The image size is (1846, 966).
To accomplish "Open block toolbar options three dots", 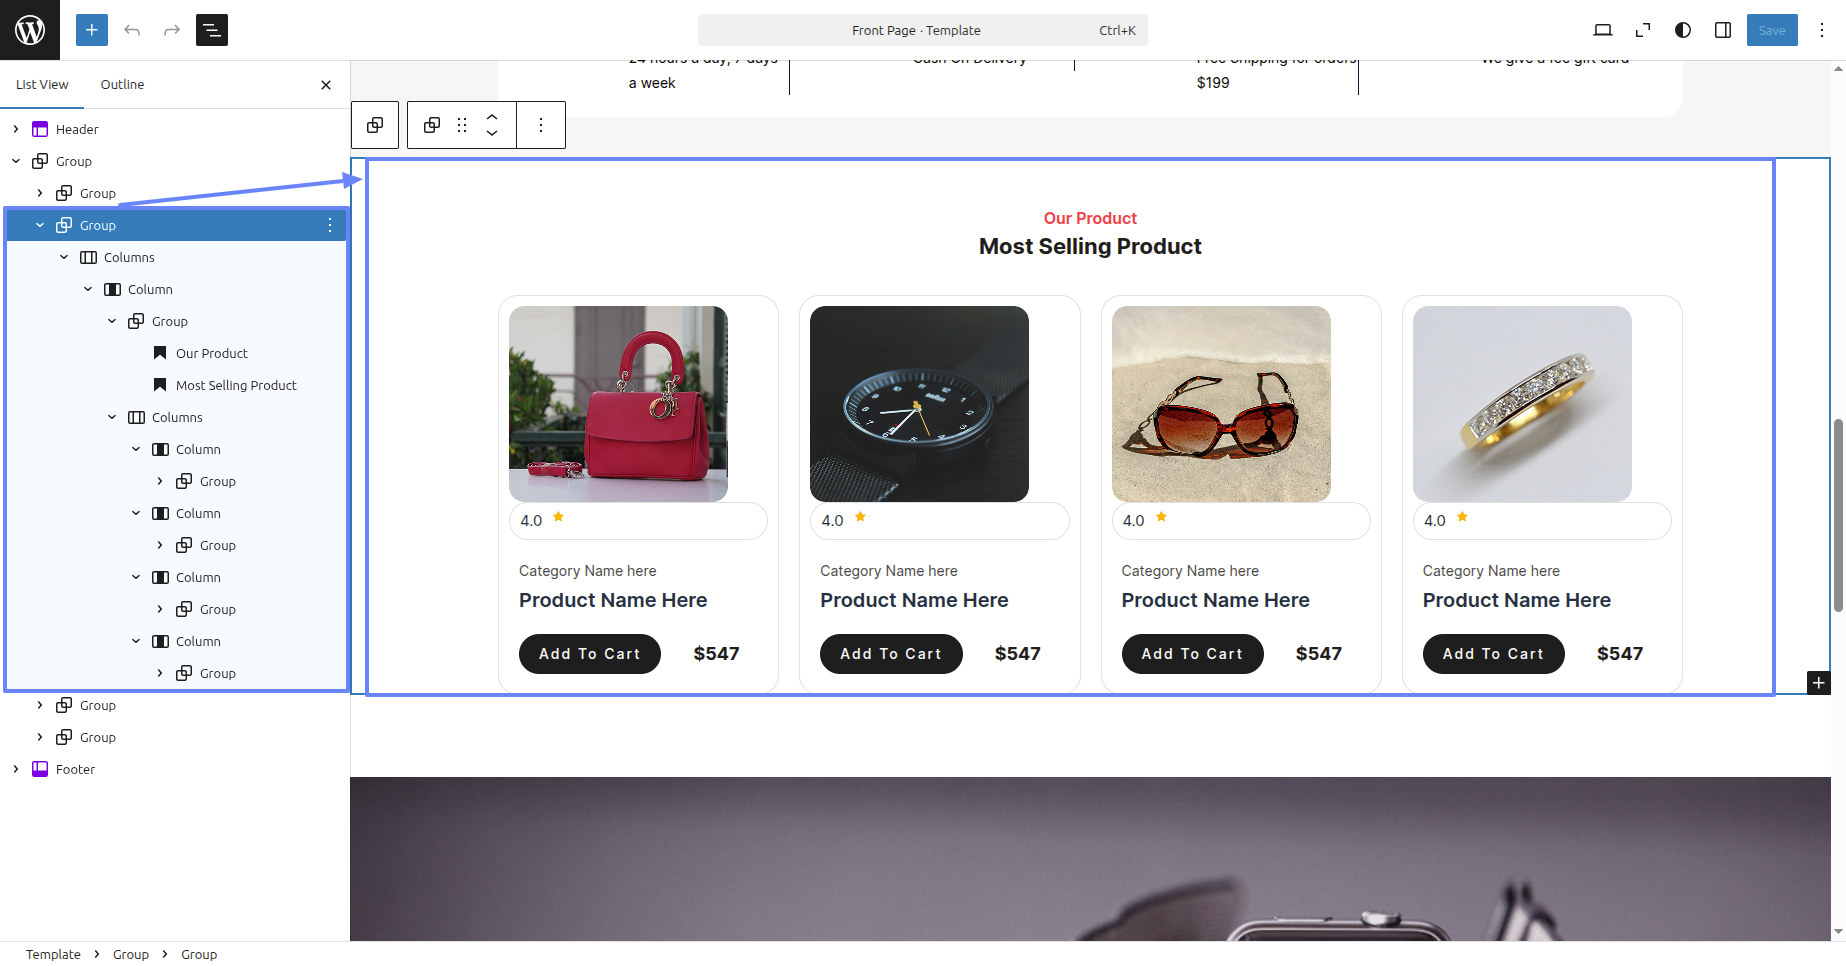I will [541, 125].
